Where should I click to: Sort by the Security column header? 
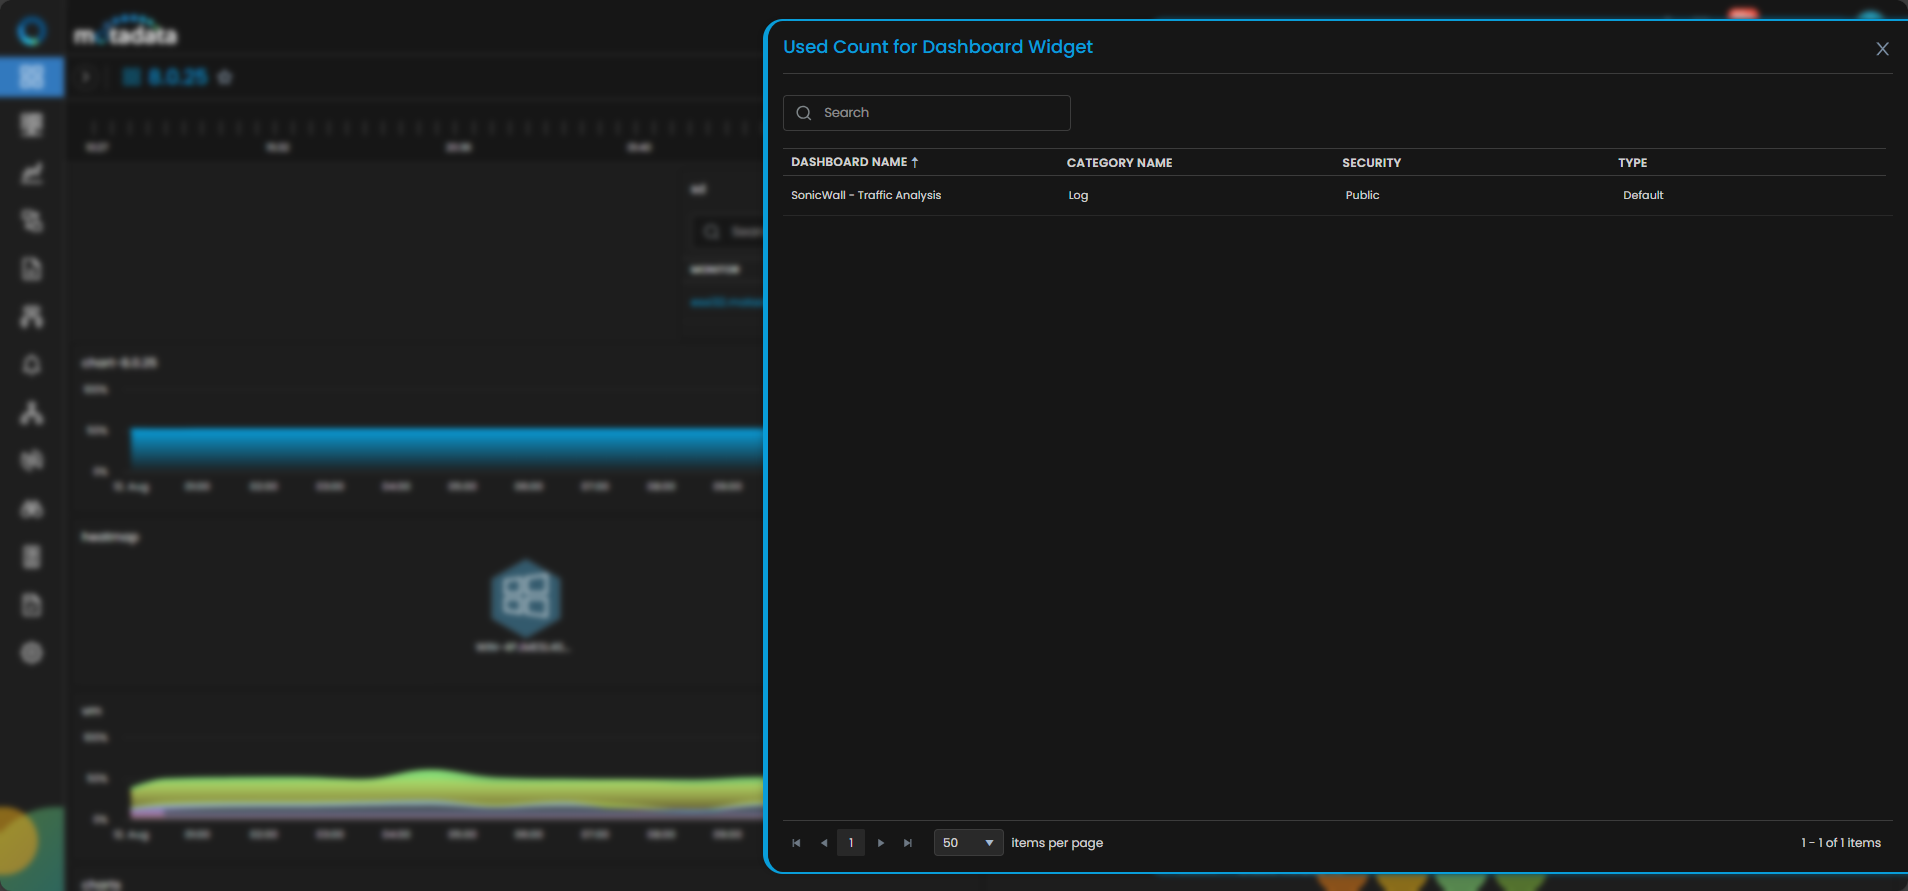1371,163
